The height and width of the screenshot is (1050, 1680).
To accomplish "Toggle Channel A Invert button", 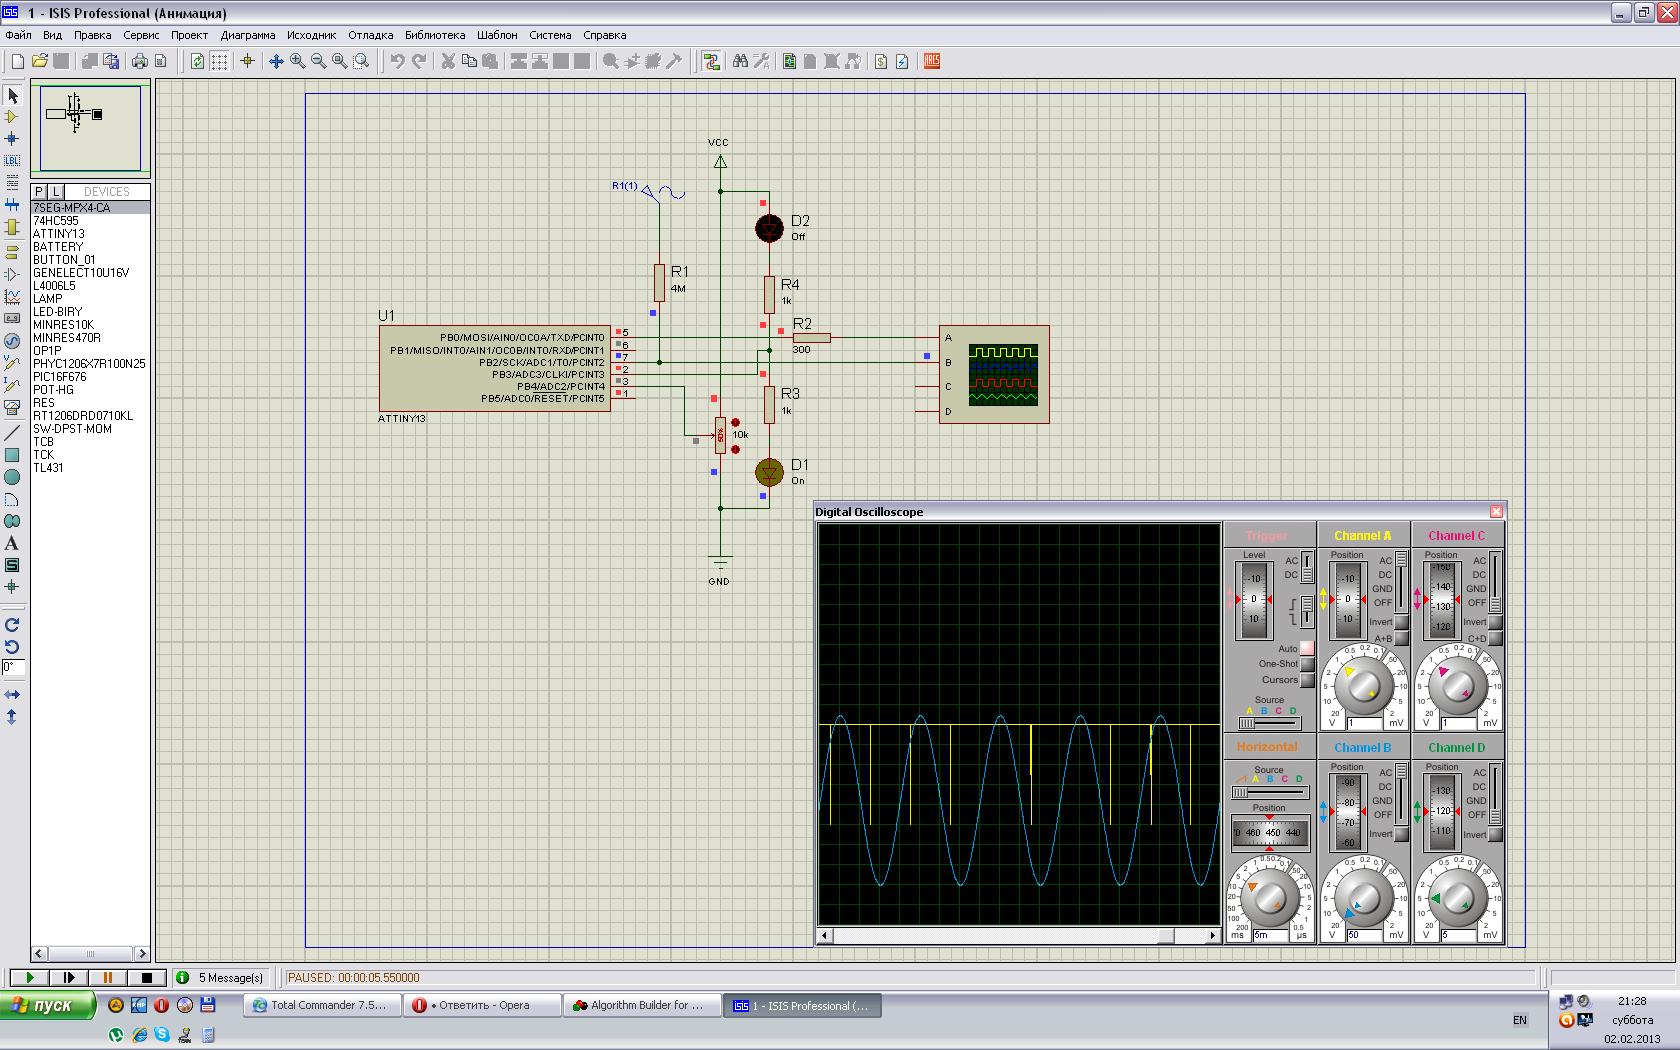I will 1401,622.
